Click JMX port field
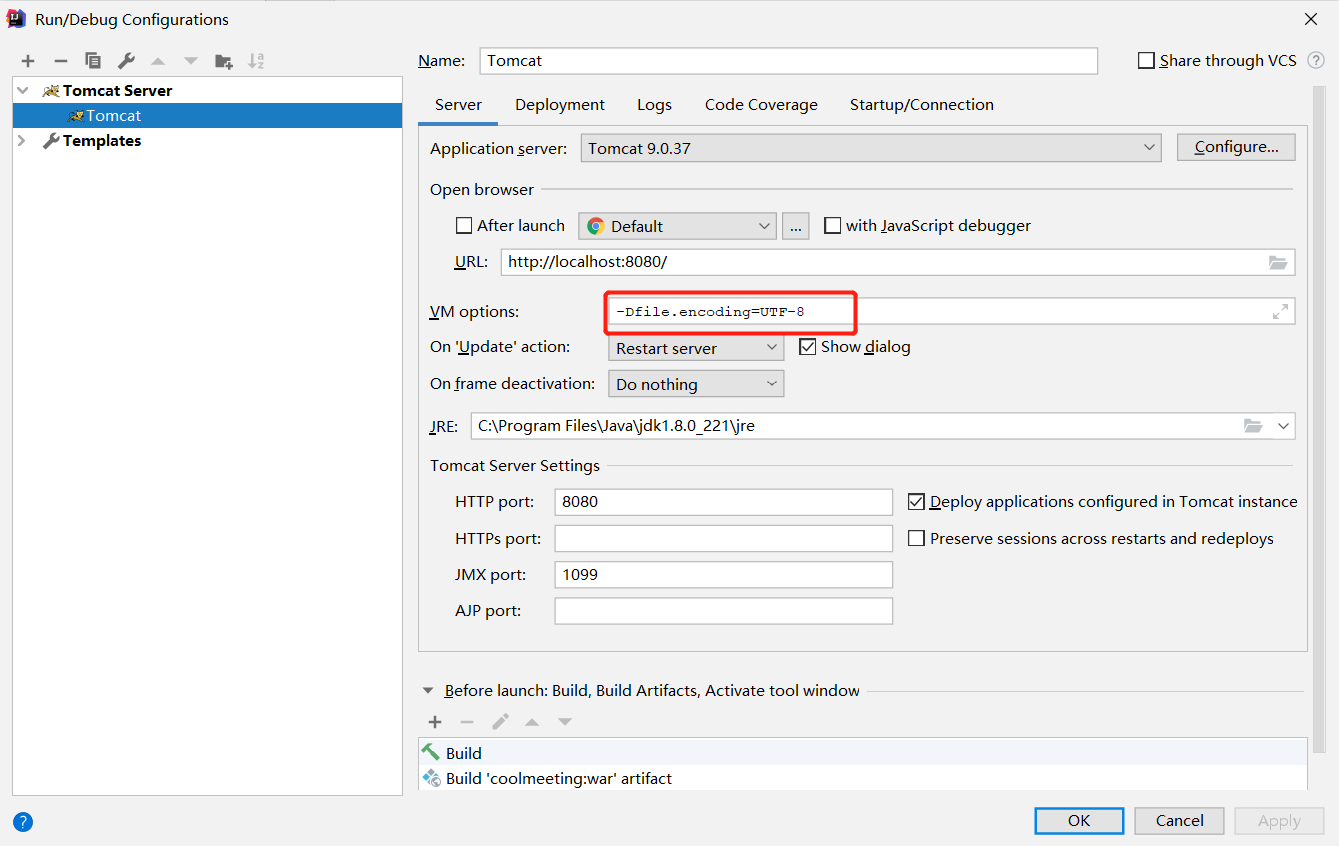Image resolution: width=1339 pixels, height=846 pixels. click(x=724, y=575)
